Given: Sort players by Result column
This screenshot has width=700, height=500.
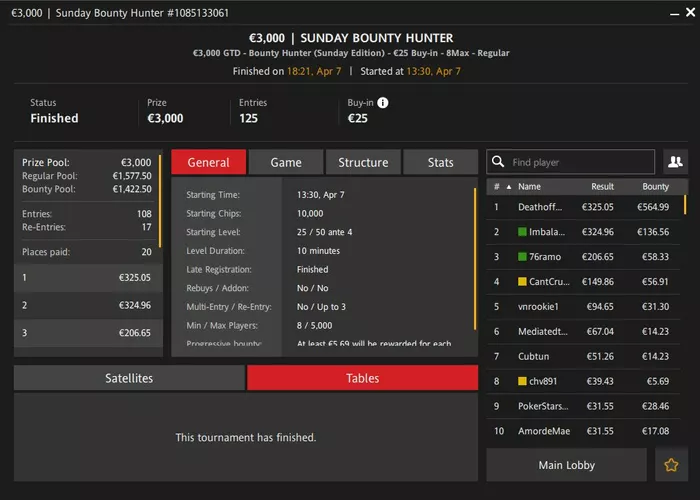Looking at the screenshot, I should point(602,187).
